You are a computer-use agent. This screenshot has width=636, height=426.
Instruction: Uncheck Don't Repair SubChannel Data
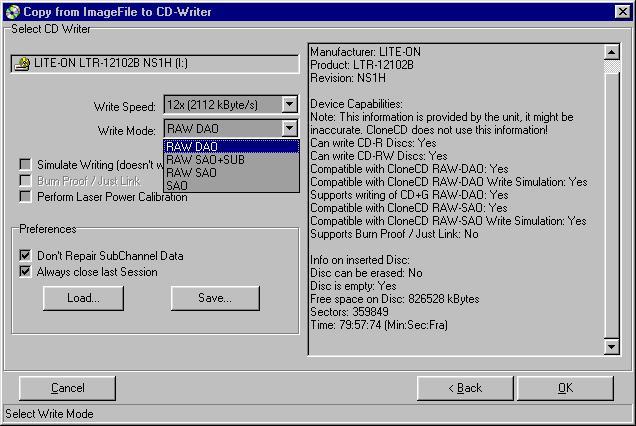26,256
